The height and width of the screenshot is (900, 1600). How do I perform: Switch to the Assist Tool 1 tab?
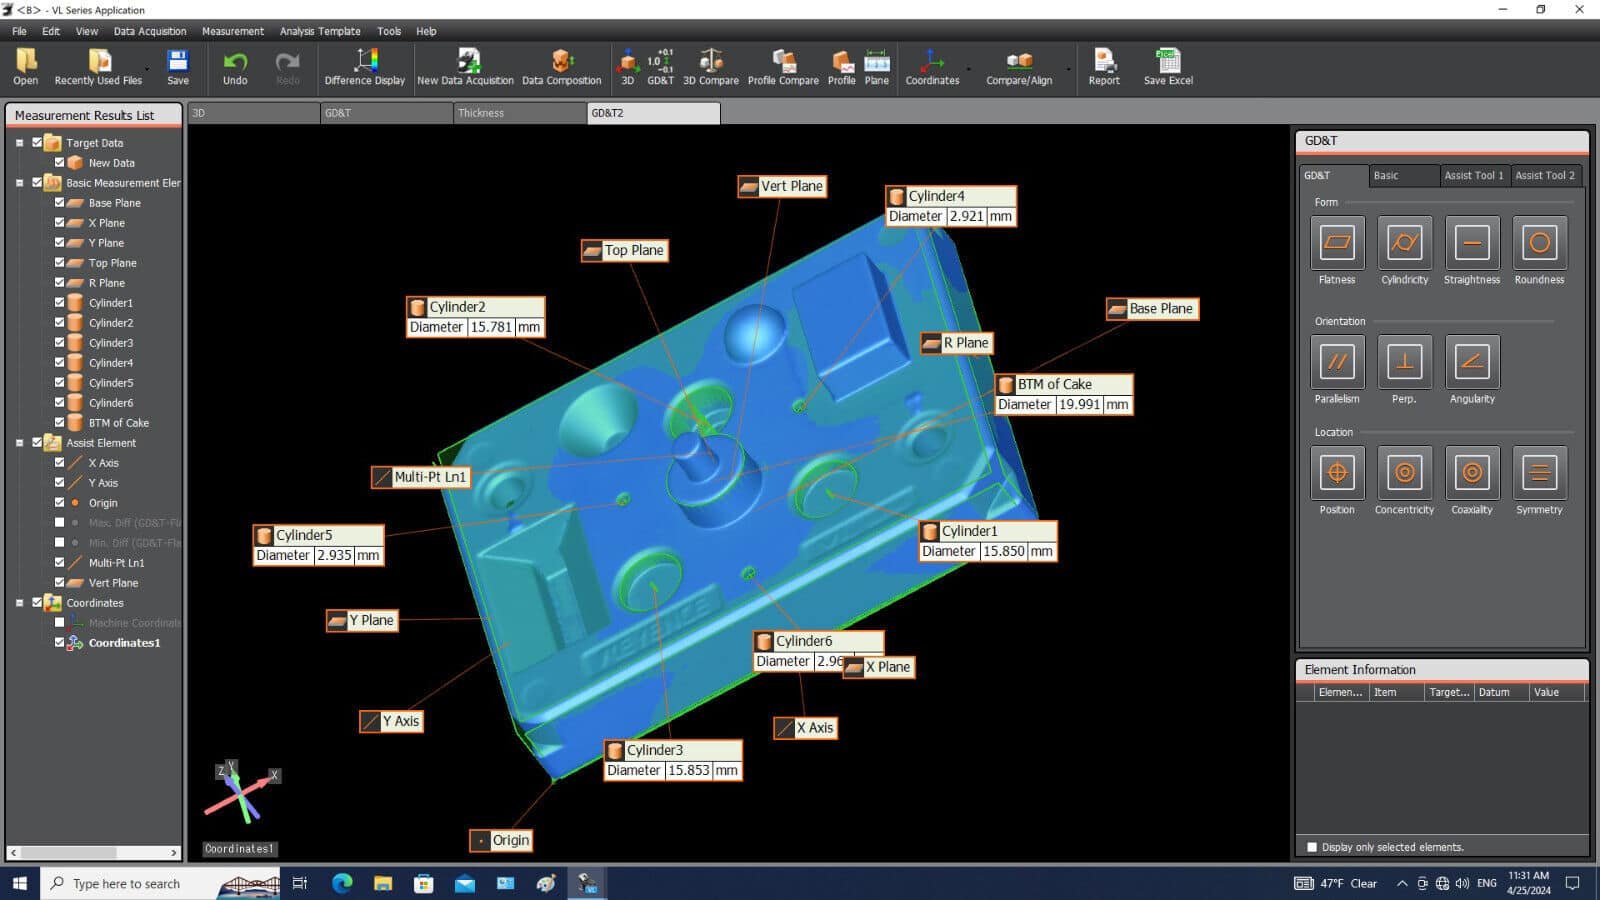1473,175
